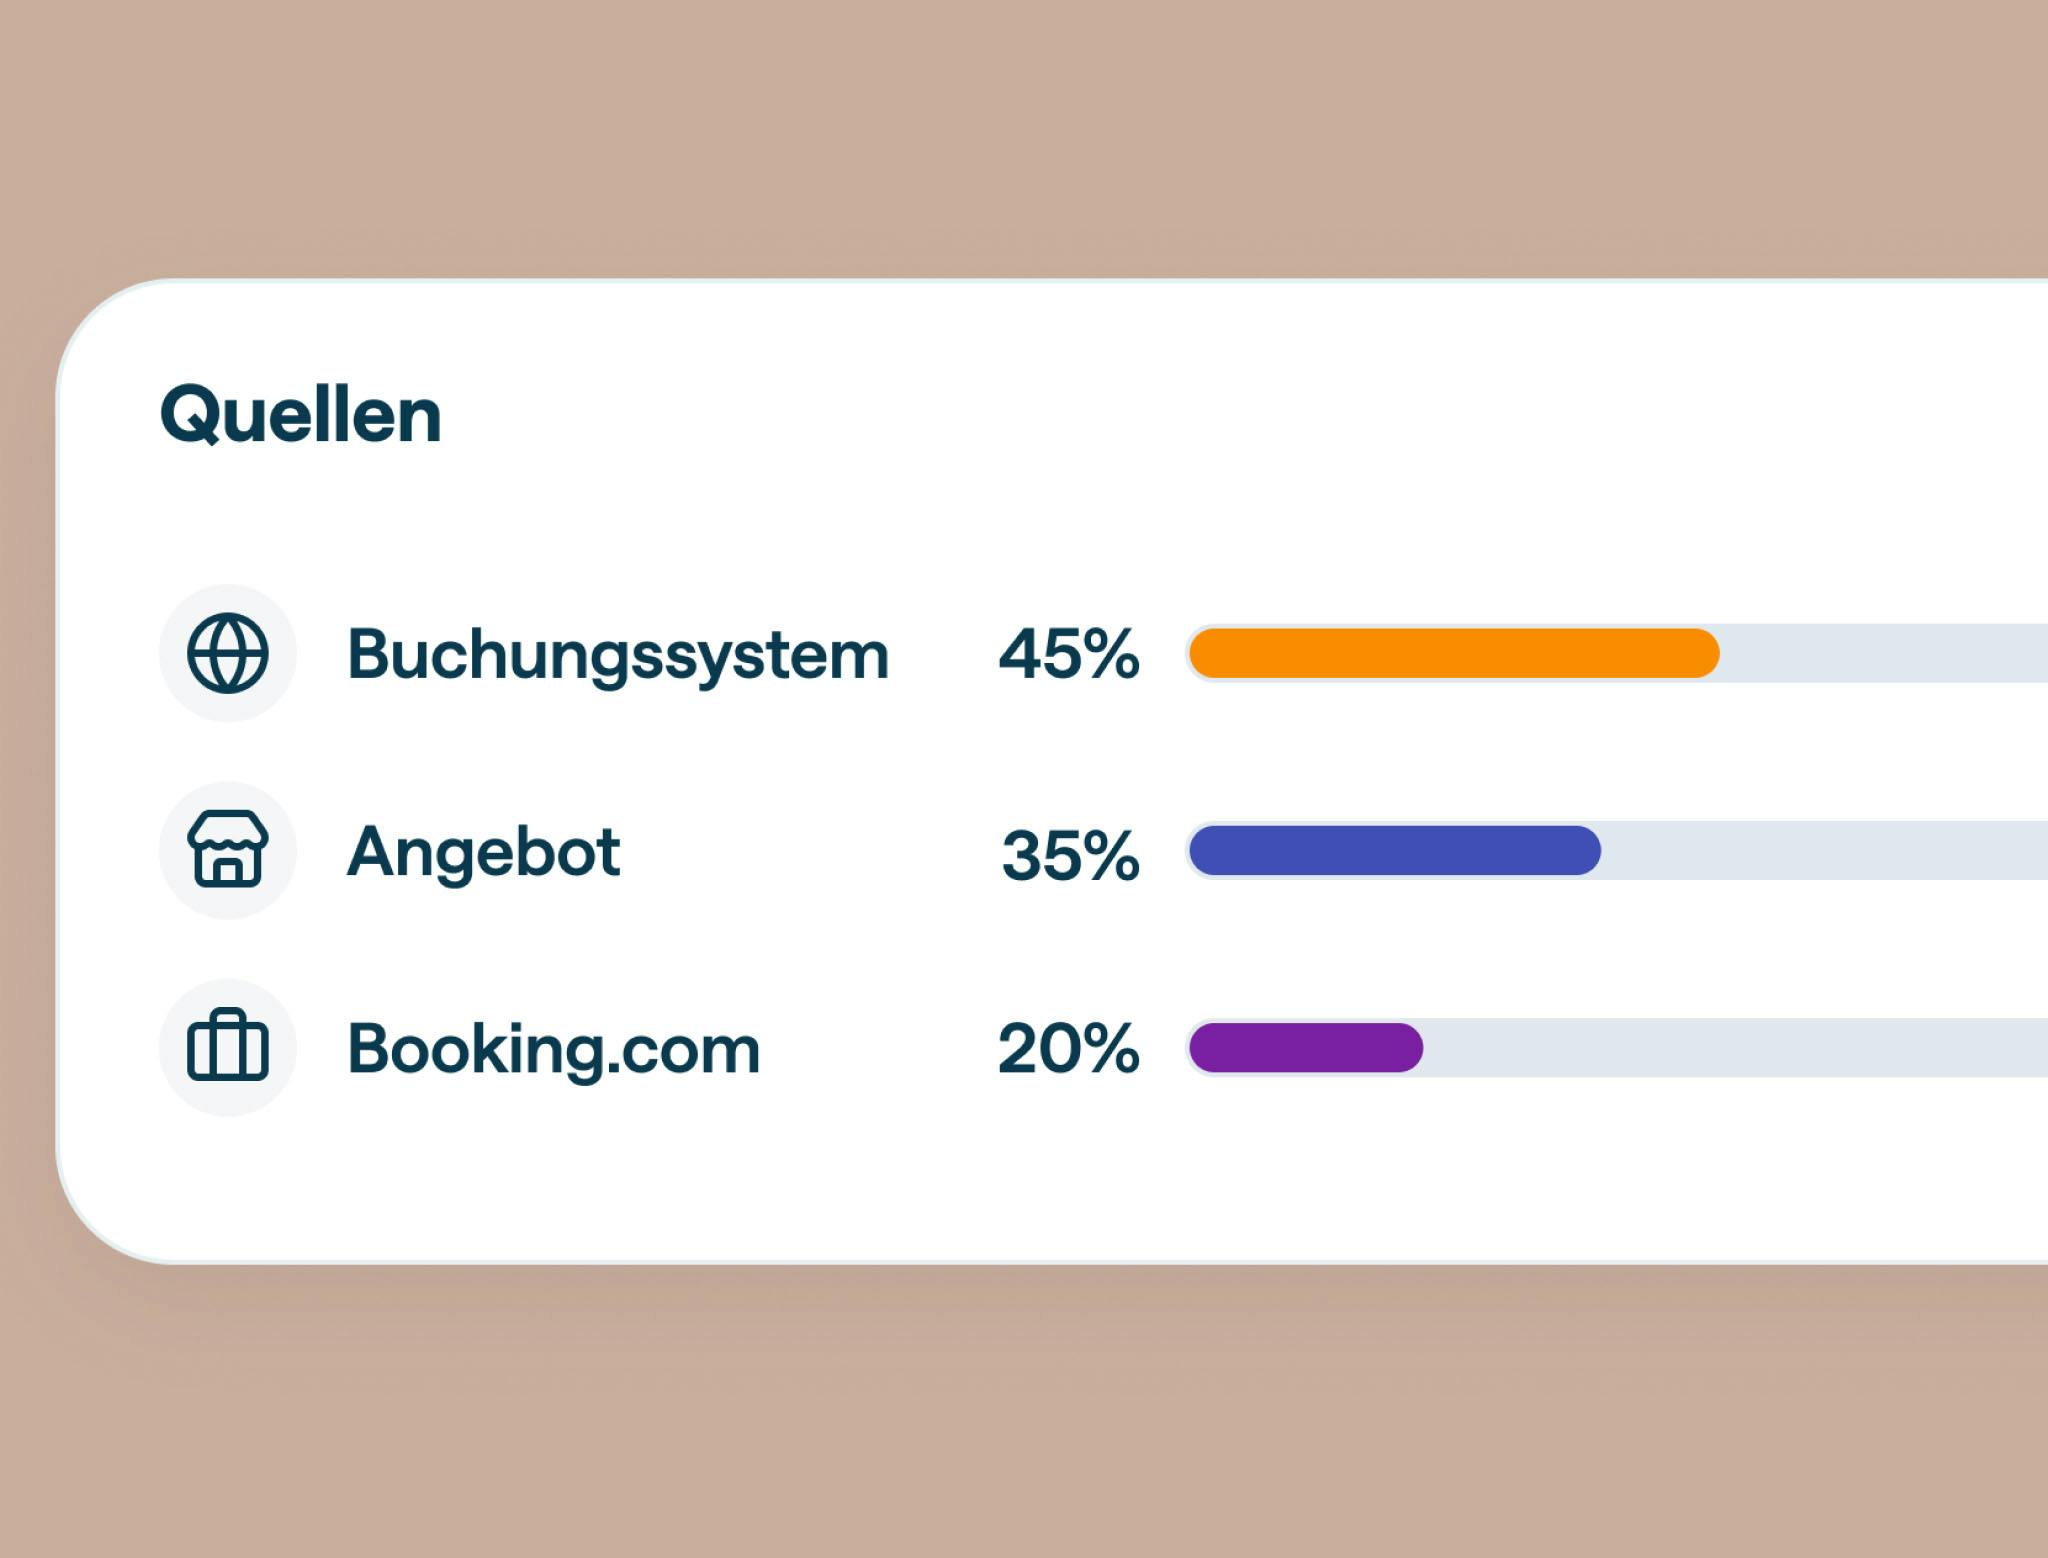Click the Quellen heading

click(300, 415)
